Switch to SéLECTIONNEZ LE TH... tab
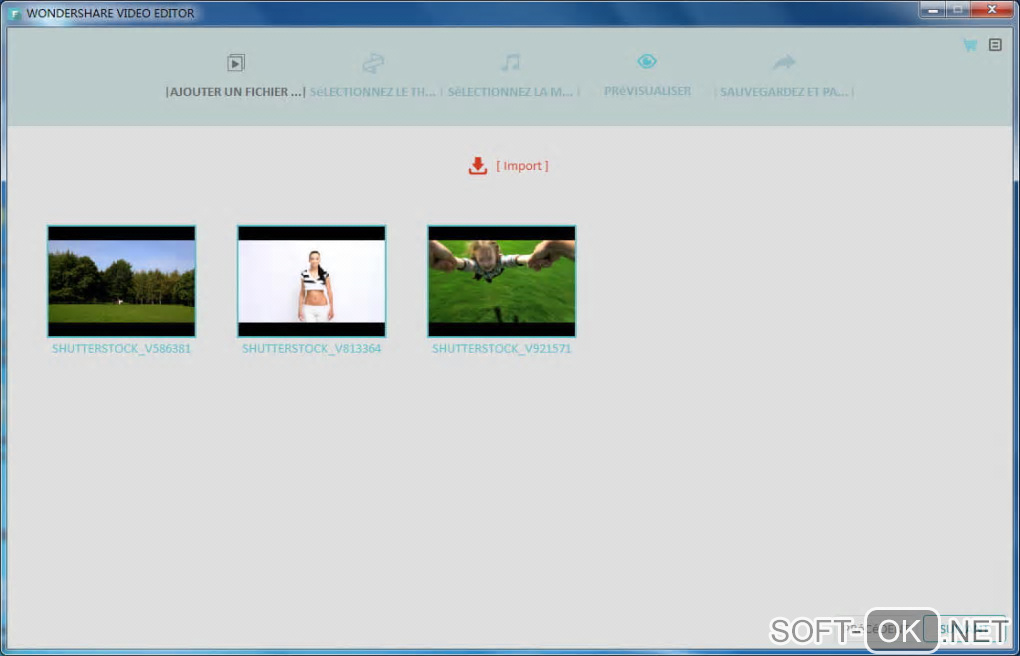The height and width of the screenshot is (656, 1020). click(x=373, y=92)
